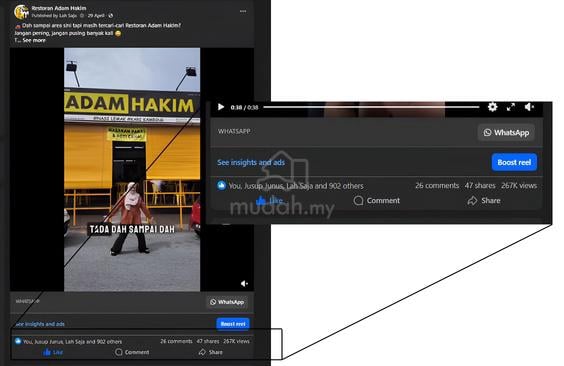Open the post options three-dot menu
Screen dimensions: 564x366
point(243,11)
